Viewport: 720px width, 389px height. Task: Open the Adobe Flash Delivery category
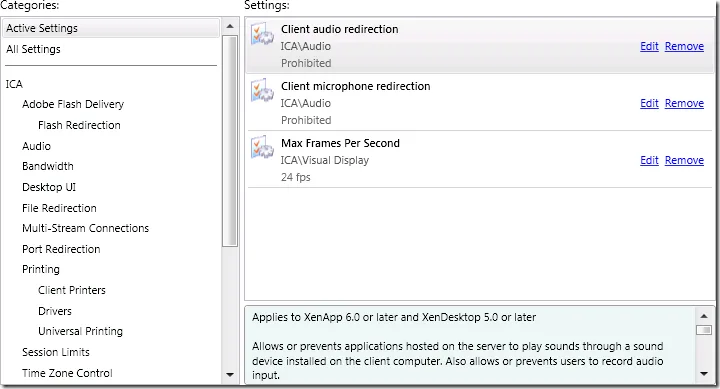coord(73,104)
